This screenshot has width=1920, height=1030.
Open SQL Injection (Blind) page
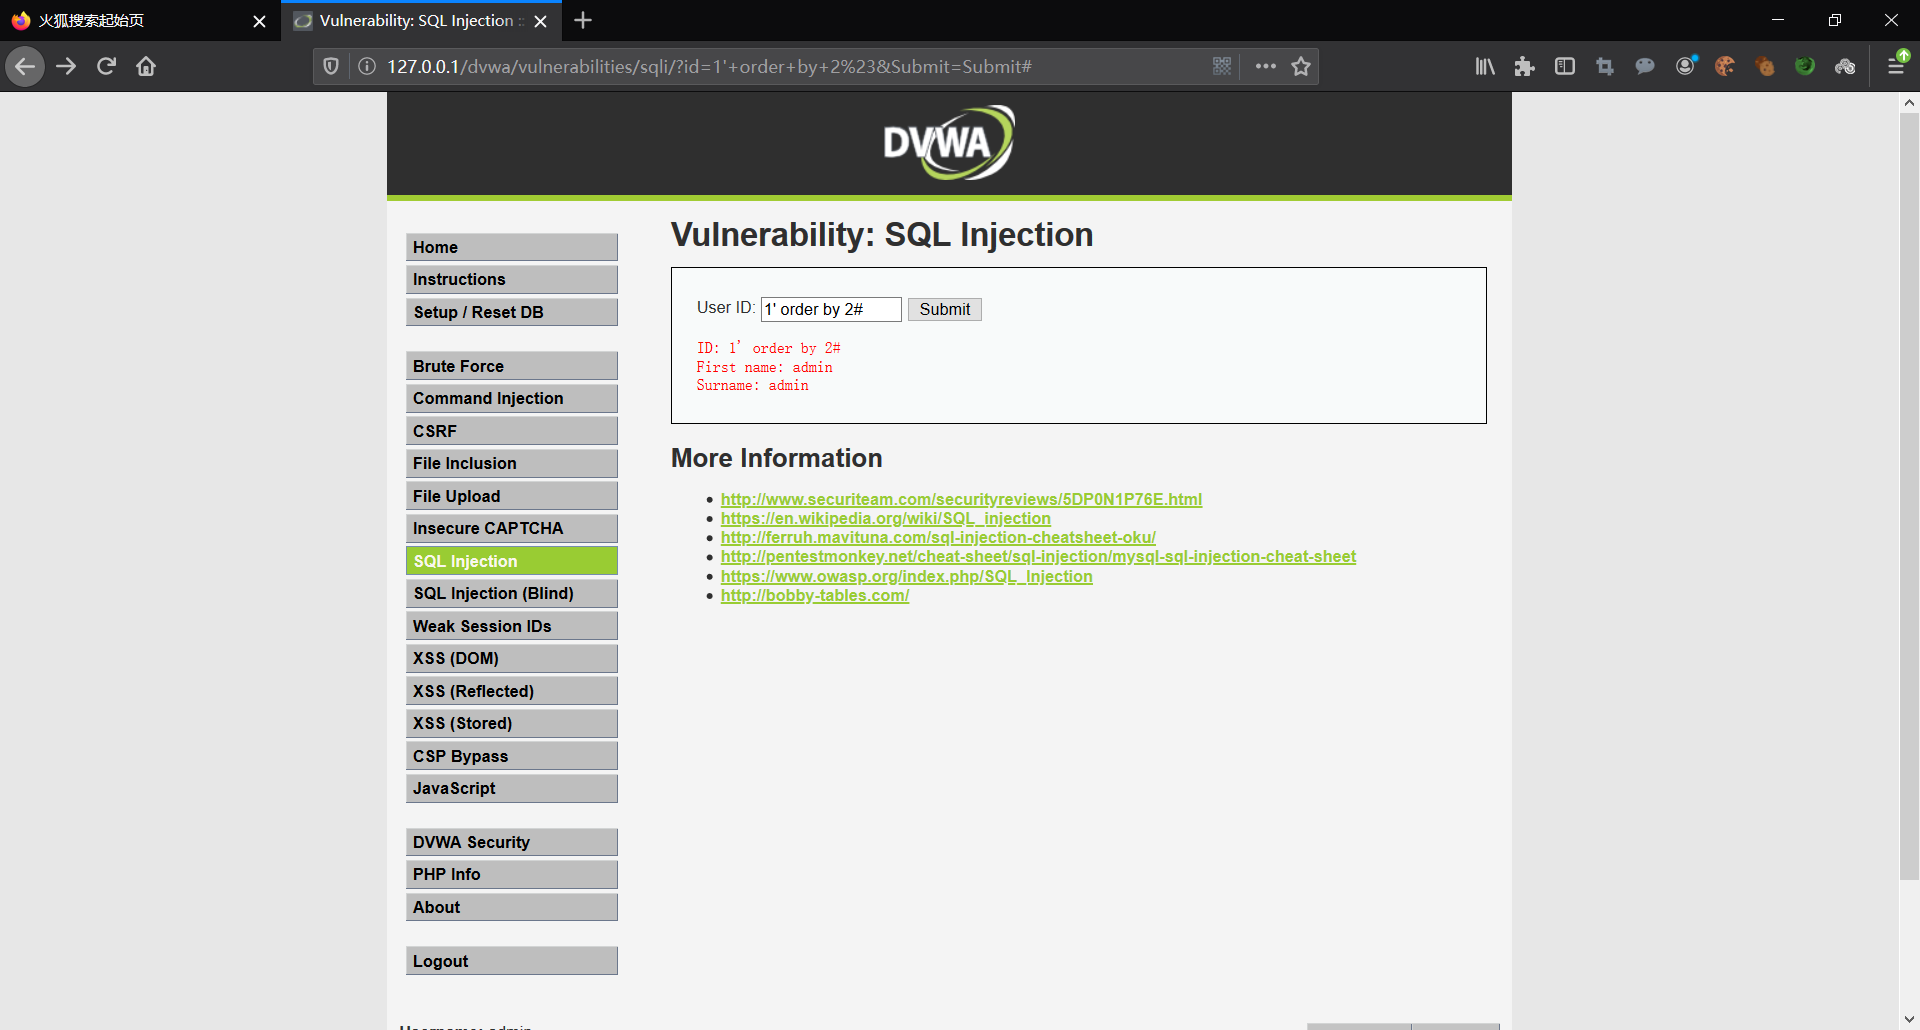(512, 593)
